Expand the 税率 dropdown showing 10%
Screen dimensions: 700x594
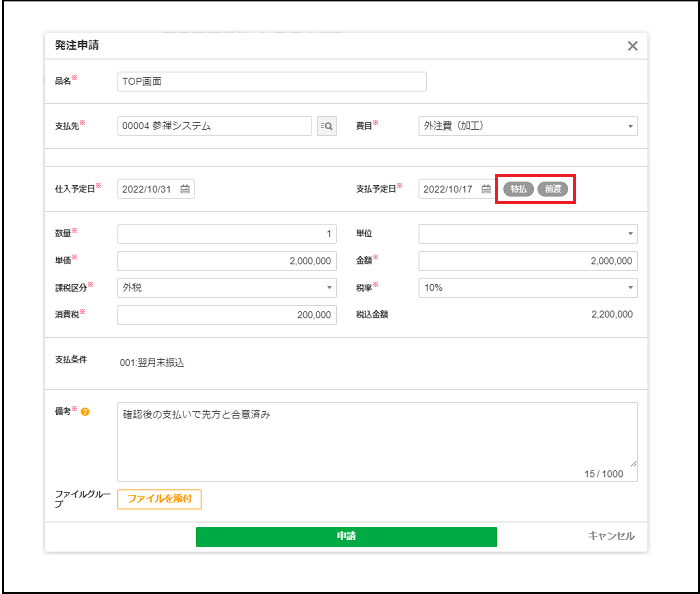[x=528, y=287]
